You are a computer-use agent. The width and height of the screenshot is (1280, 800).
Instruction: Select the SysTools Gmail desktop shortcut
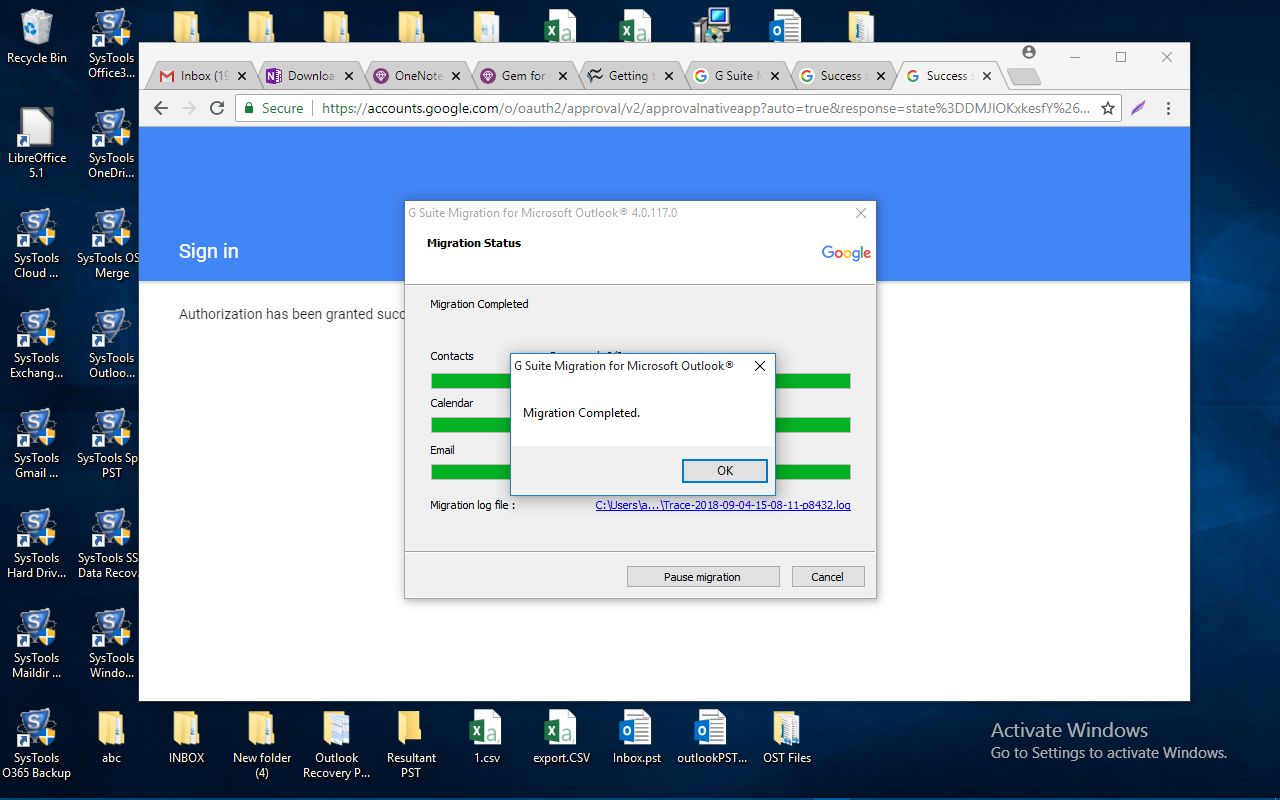point(37,443)
